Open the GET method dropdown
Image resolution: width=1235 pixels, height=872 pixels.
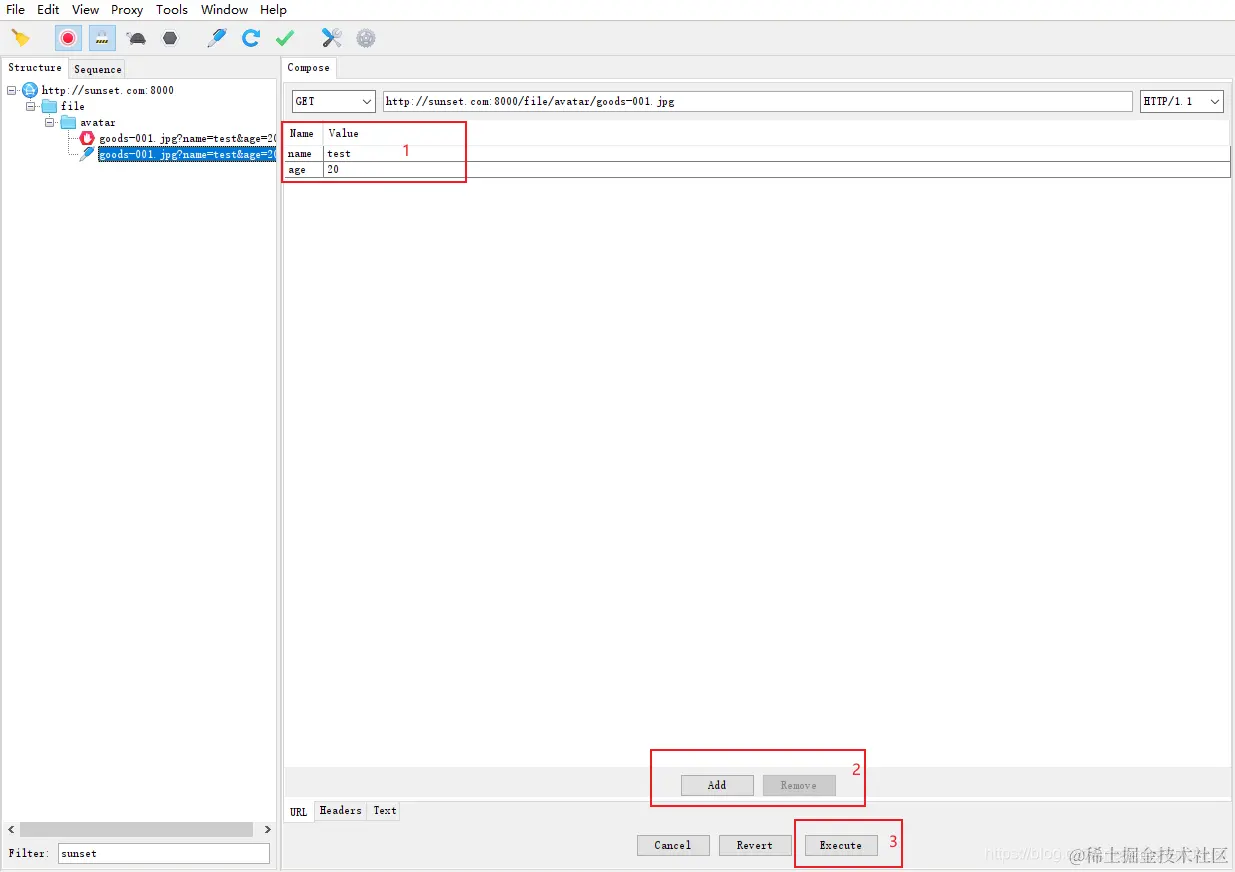click(334, 101)
